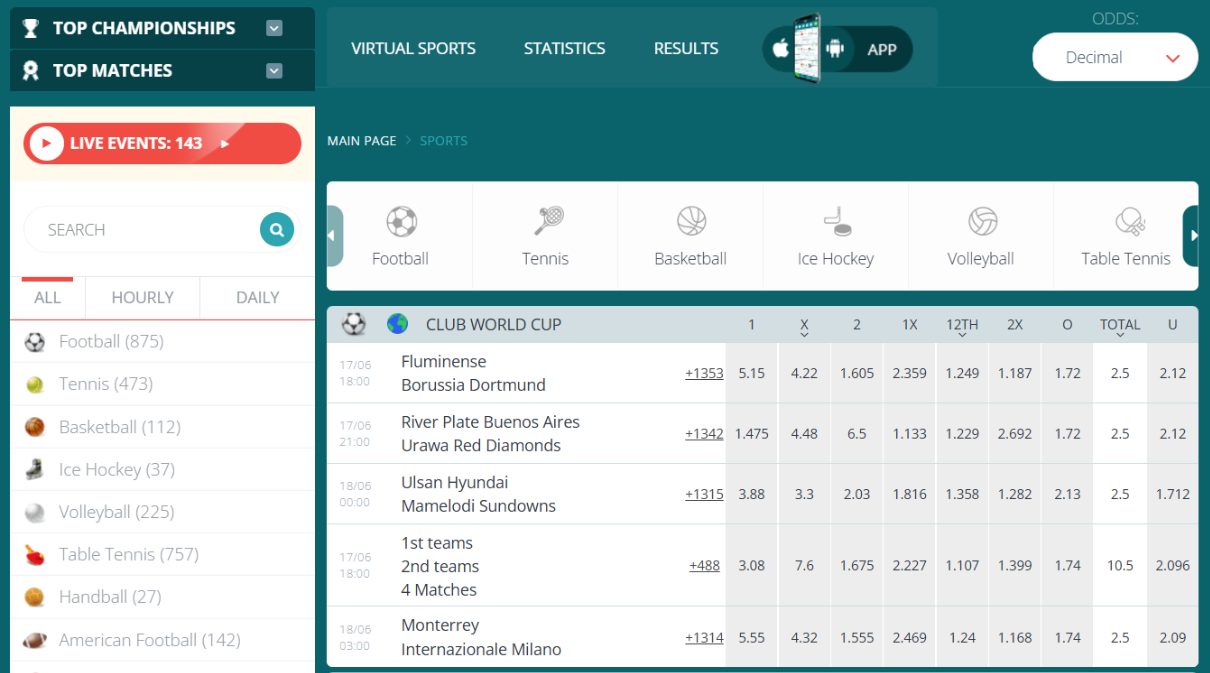Pick the Table Tennis icon in carousel
Screen dimensions: 1210x673
coord(1127,221)
